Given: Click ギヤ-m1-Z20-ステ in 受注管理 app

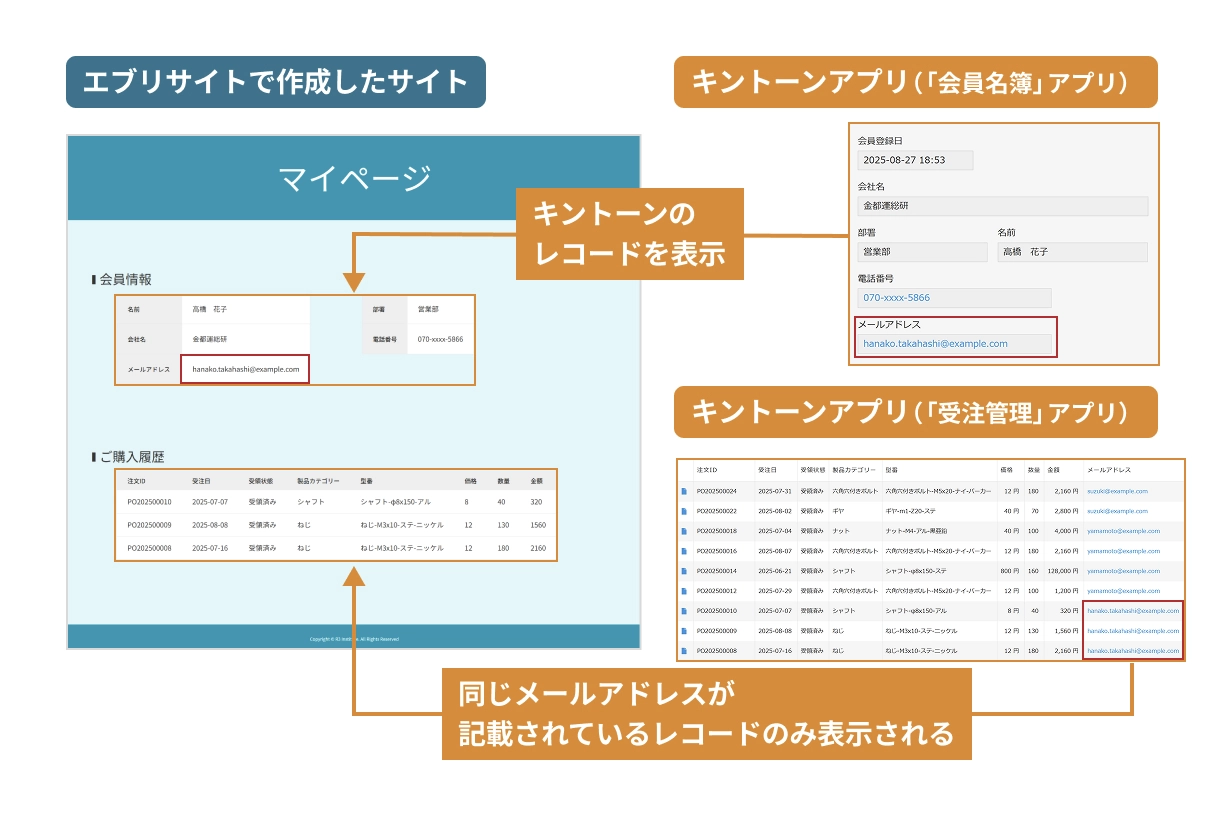Looking at the screenshot, I should 909,511.
